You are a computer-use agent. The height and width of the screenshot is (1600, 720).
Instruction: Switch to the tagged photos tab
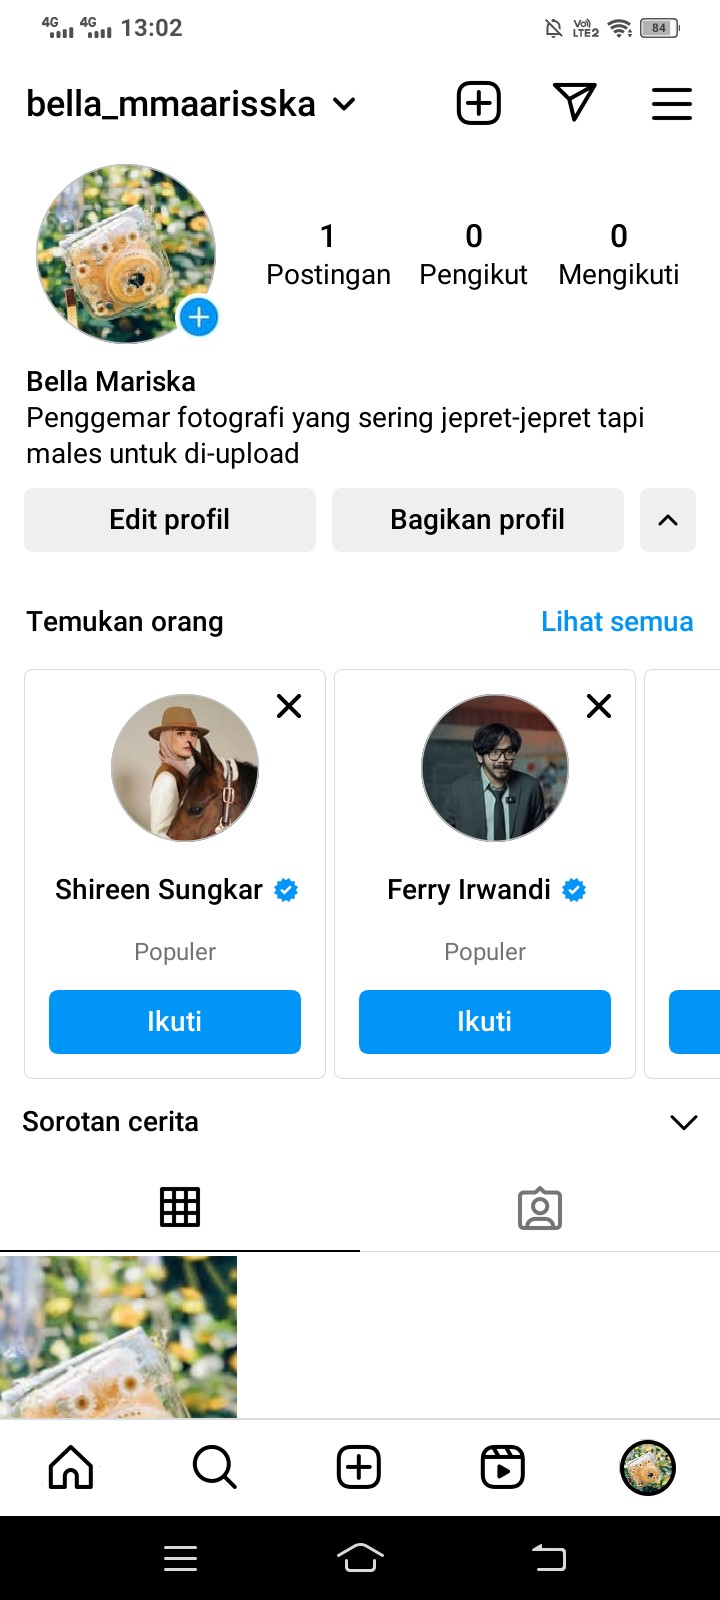coord(540,1208)
